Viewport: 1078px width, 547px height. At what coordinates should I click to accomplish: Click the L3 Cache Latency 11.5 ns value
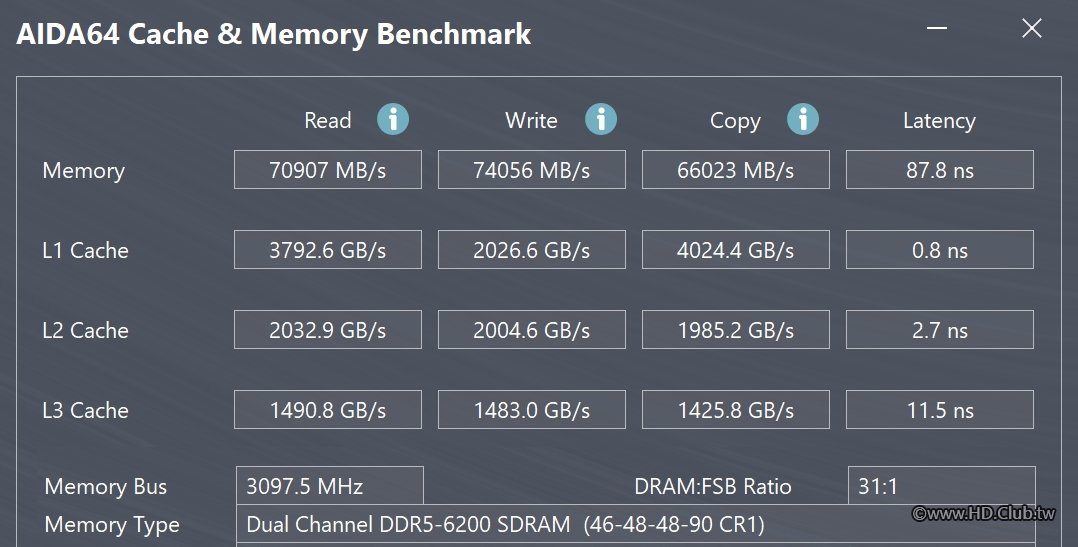pos(940,410)
